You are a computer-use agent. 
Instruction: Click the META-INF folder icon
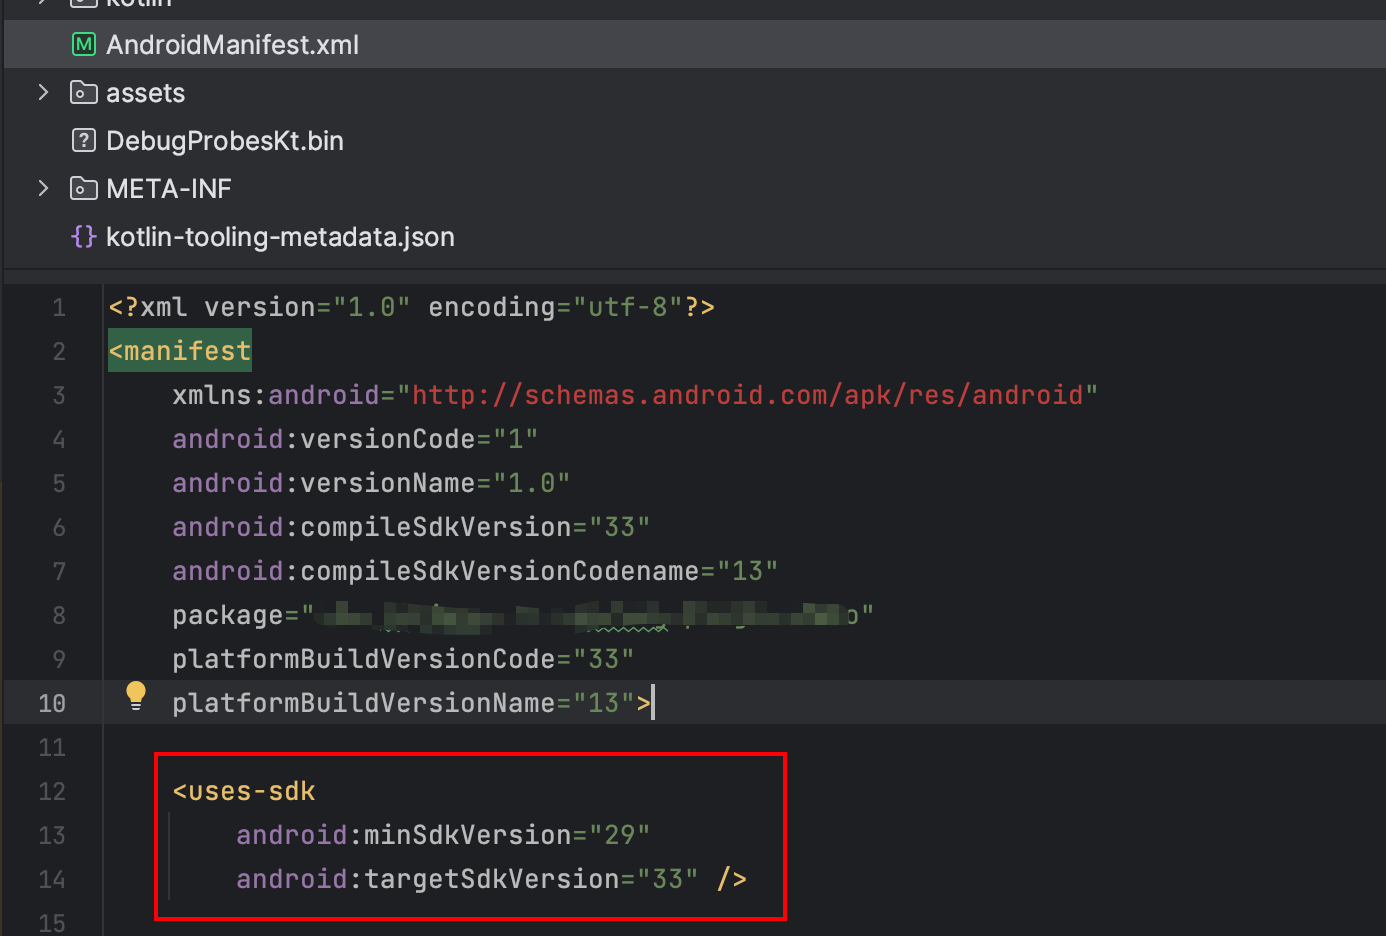coord(84,189)
